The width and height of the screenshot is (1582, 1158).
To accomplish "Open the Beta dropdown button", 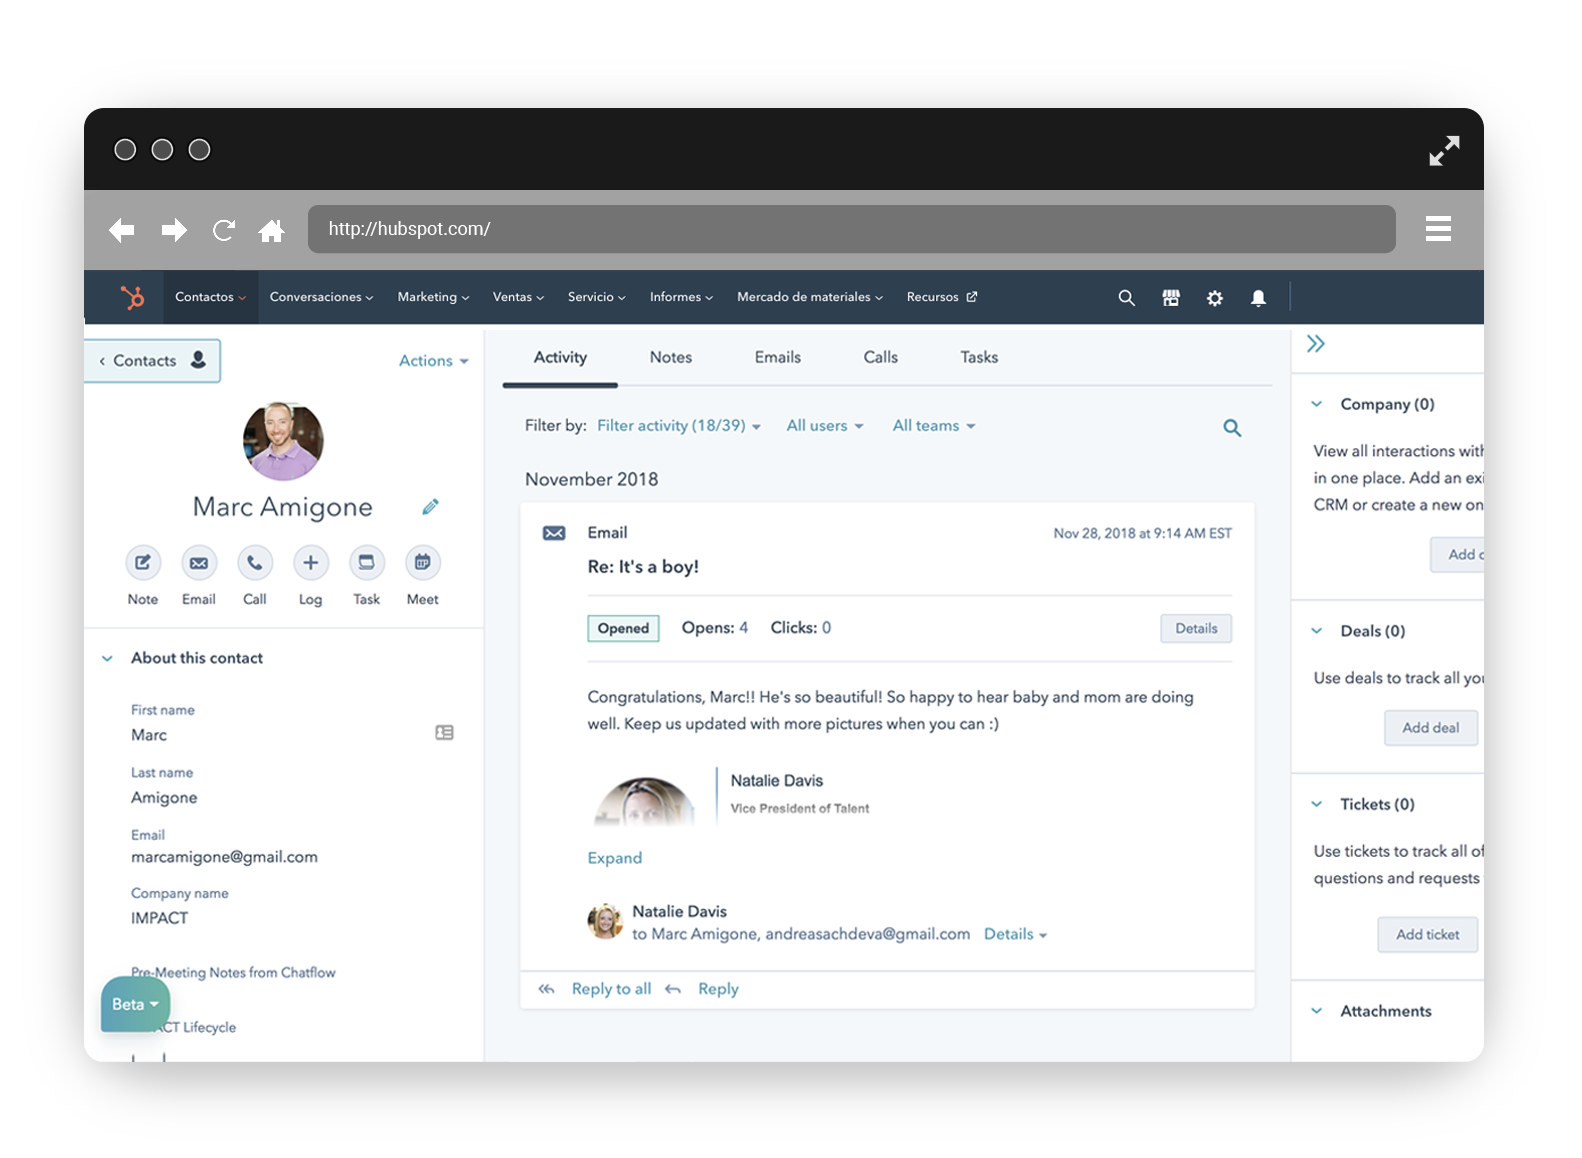I will point(136,1004).
